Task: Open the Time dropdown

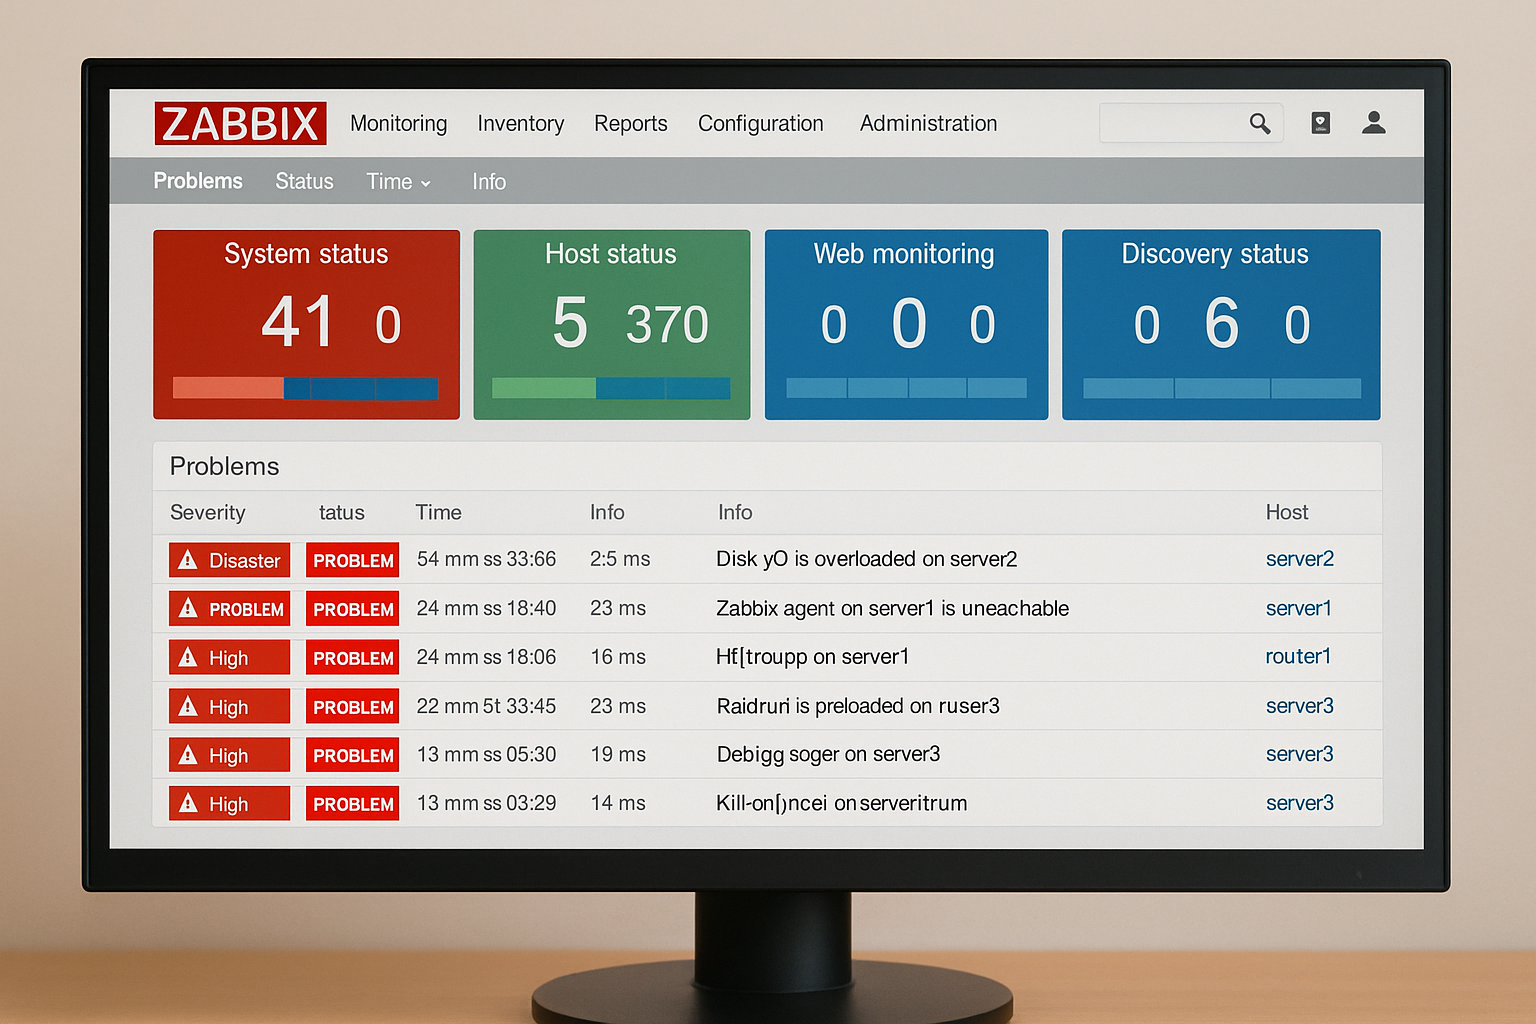Action: pyautogui.click(x=397, y=181)
